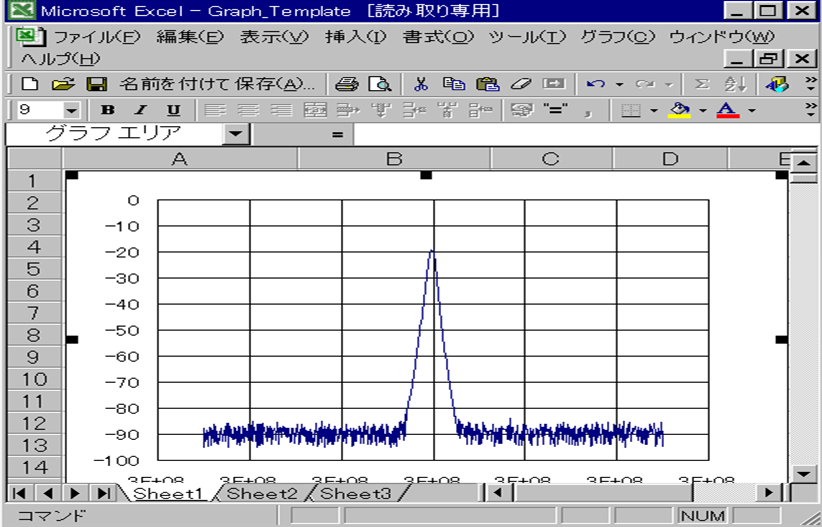Click the Center alignment icon
The image size is (822, 527).
(248, 110)
